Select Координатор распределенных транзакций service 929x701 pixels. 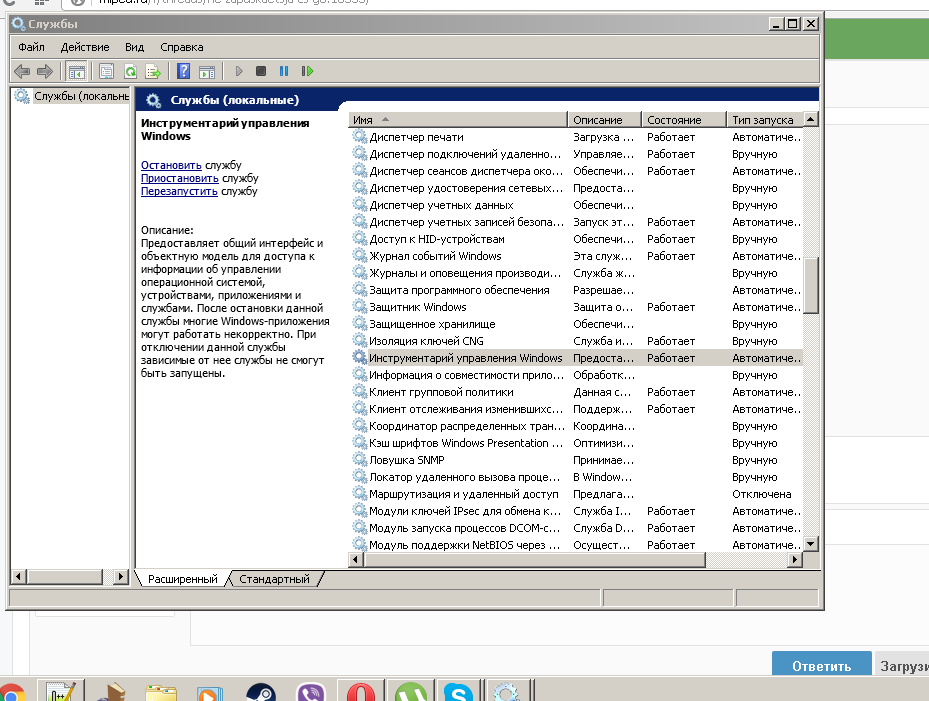tap(466, 426)
